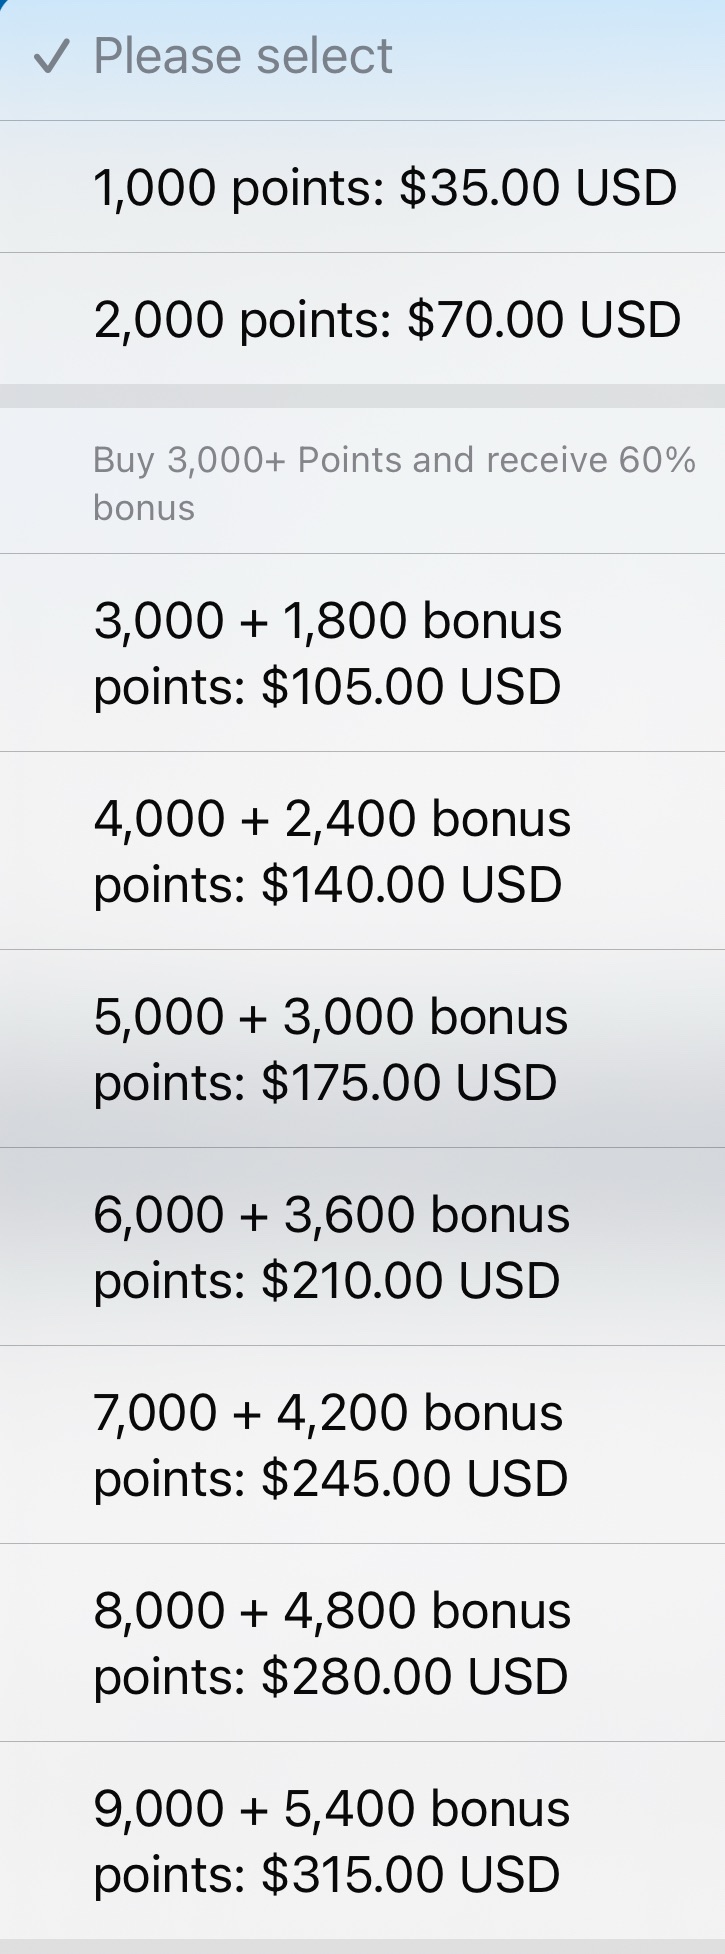Image resolution: width=725 pixels, height=1954 pixels.
Task: Select 9,000 + 5,400 bonus points
Action: click(331, 1841)
